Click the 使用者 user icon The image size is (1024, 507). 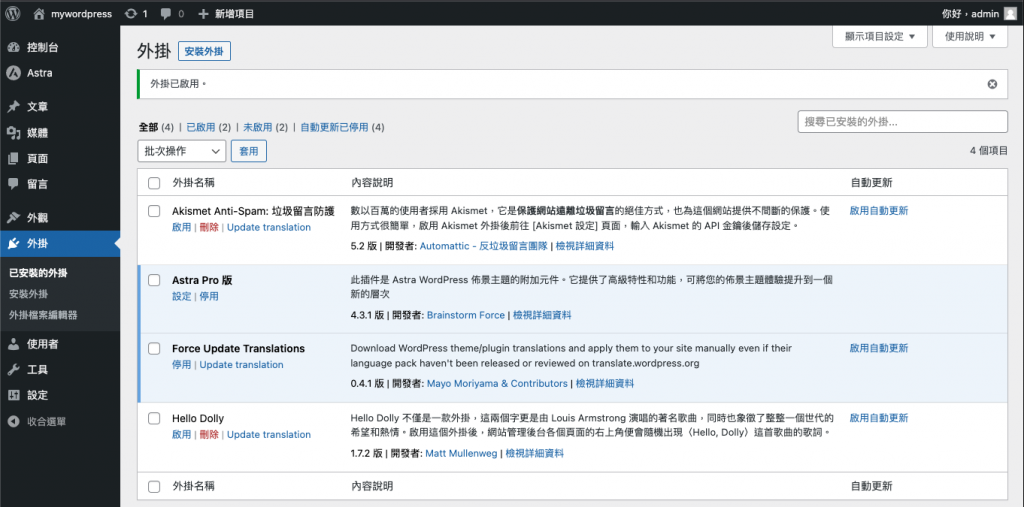coord(13,344)
